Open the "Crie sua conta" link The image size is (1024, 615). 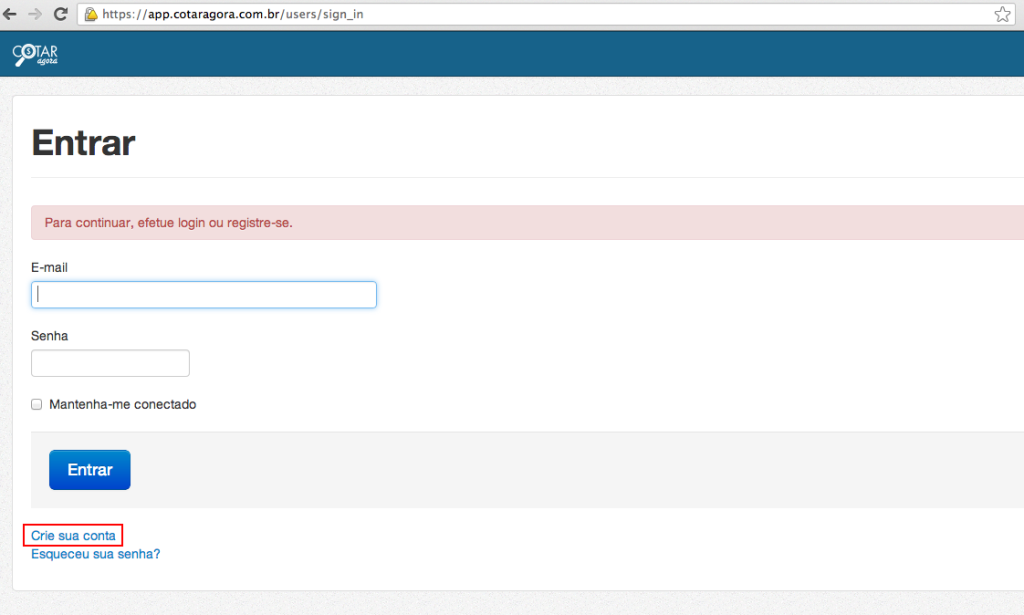[x=71, y=535]
